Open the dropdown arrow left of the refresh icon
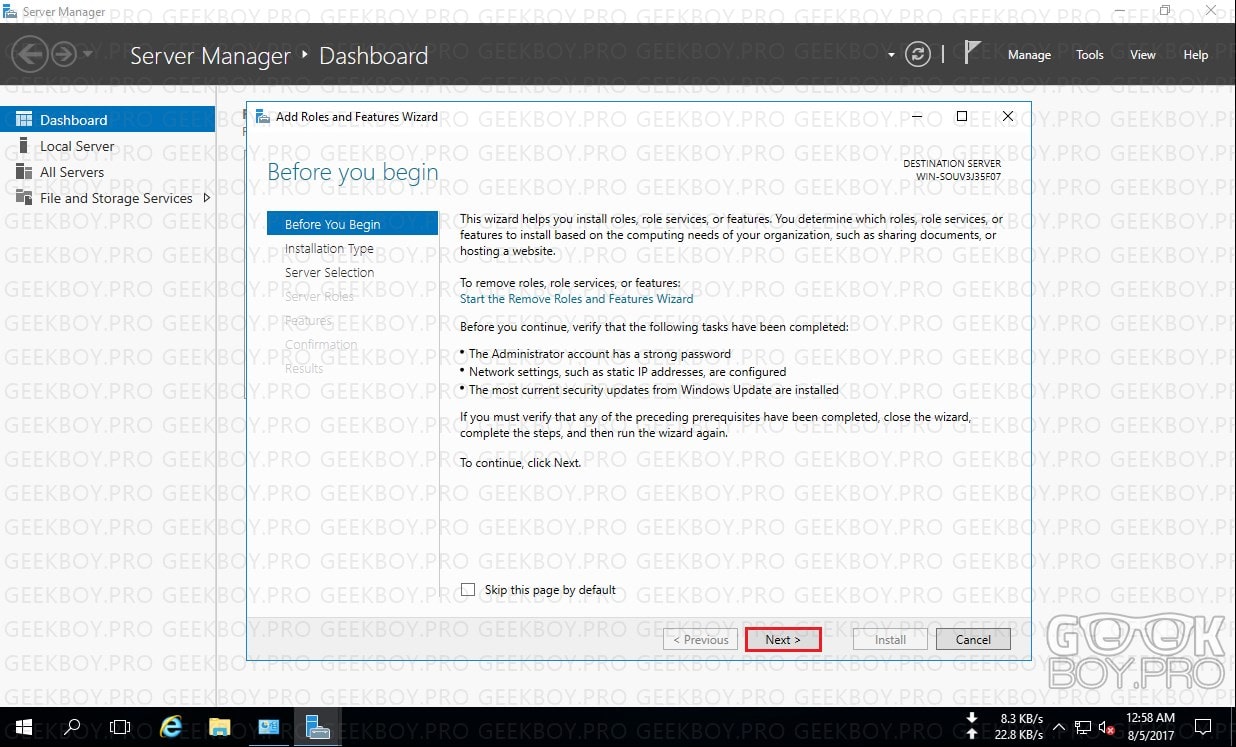The image size is (1236, 747). tap(891, 55)
